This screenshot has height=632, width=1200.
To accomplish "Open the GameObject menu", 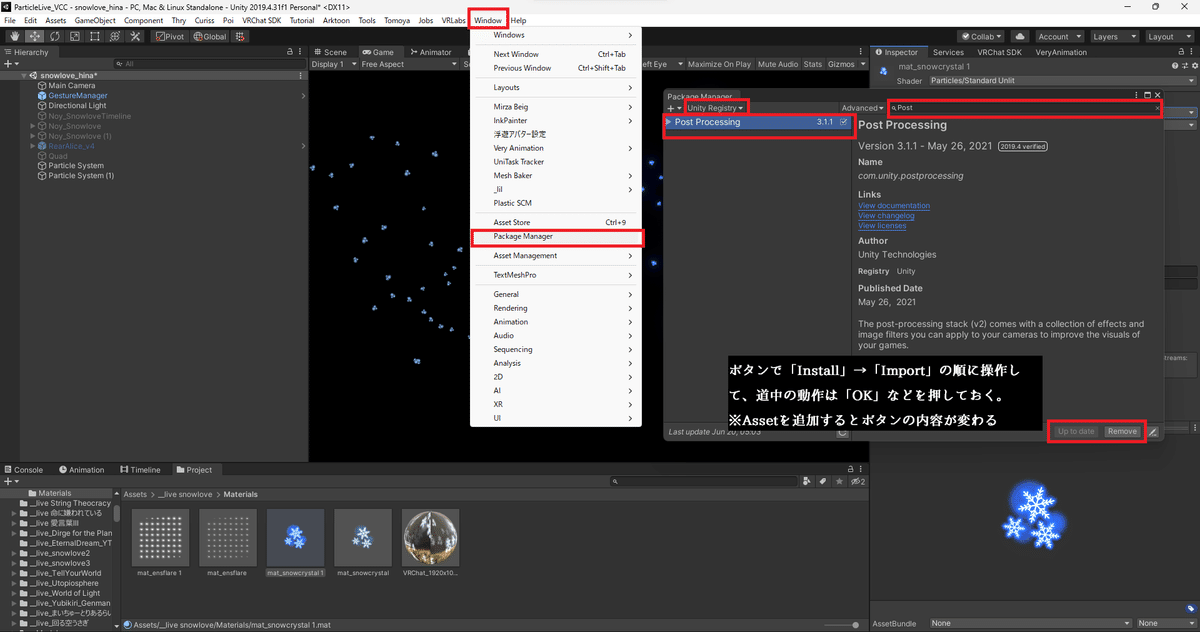I will coord(96,20).
